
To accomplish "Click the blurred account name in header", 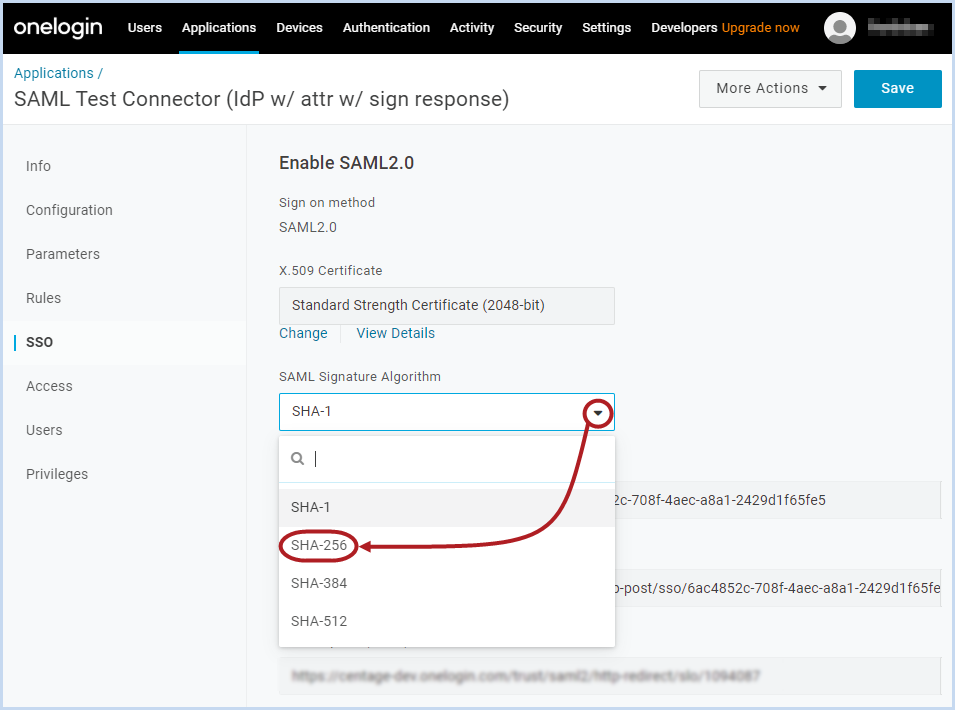I will click(x=901, y=27).
